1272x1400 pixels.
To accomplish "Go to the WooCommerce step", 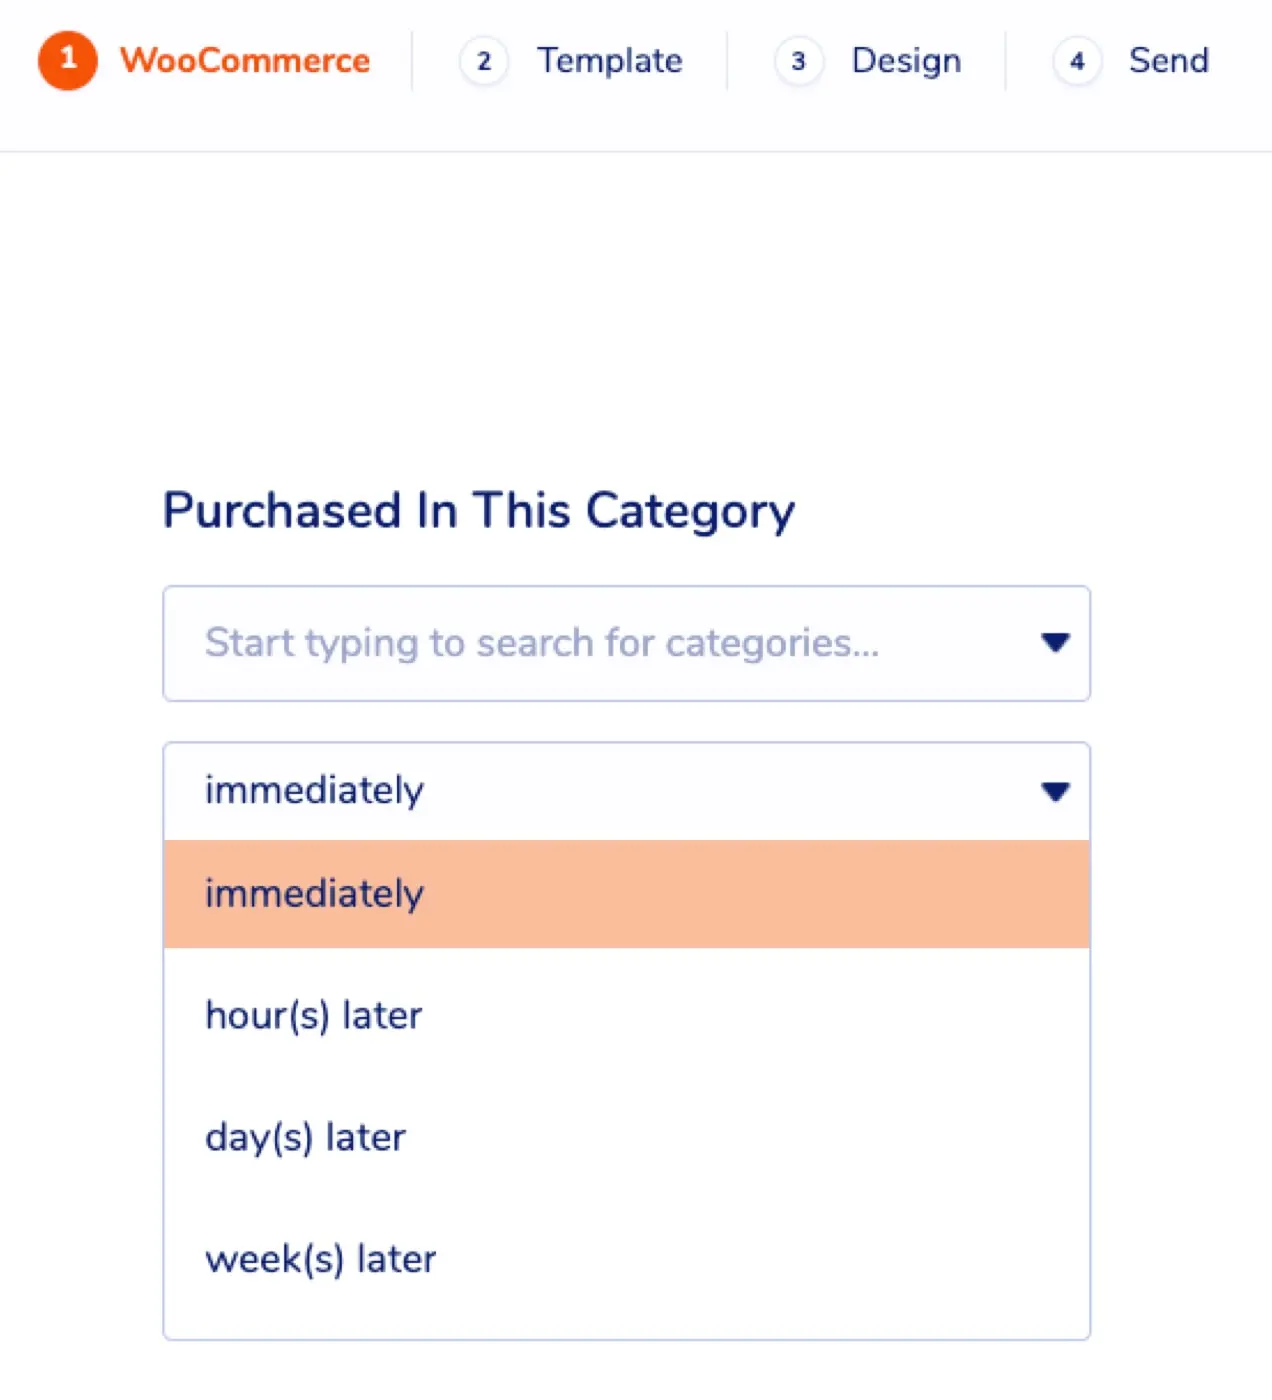I will point(245,60).
